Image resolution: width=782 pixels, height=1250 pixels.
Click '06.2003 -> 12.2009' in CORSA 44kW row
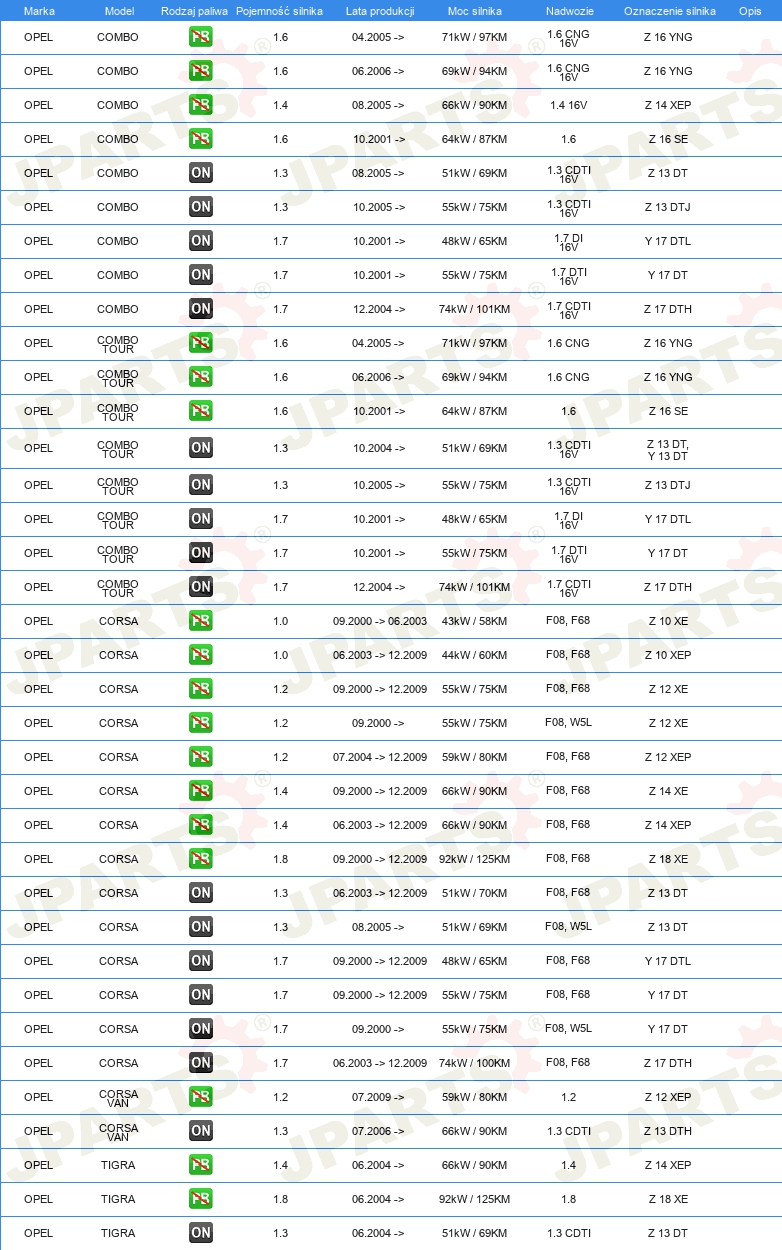pos(380,655)
